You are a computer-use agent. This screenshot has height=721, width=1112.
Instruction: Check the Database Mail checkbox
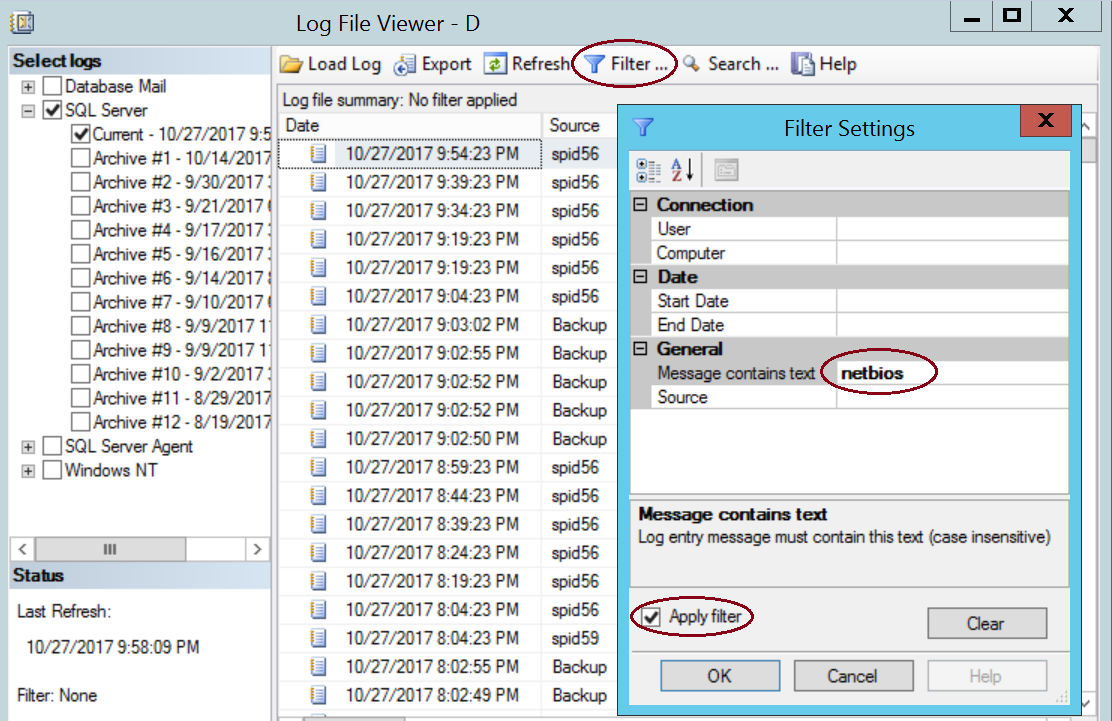52,86
